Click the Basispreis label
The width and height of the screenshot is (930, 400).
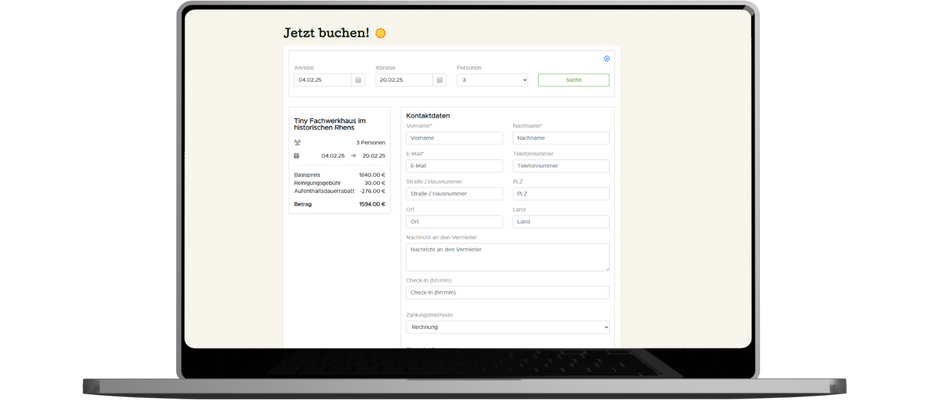click(x=305, y=175)
